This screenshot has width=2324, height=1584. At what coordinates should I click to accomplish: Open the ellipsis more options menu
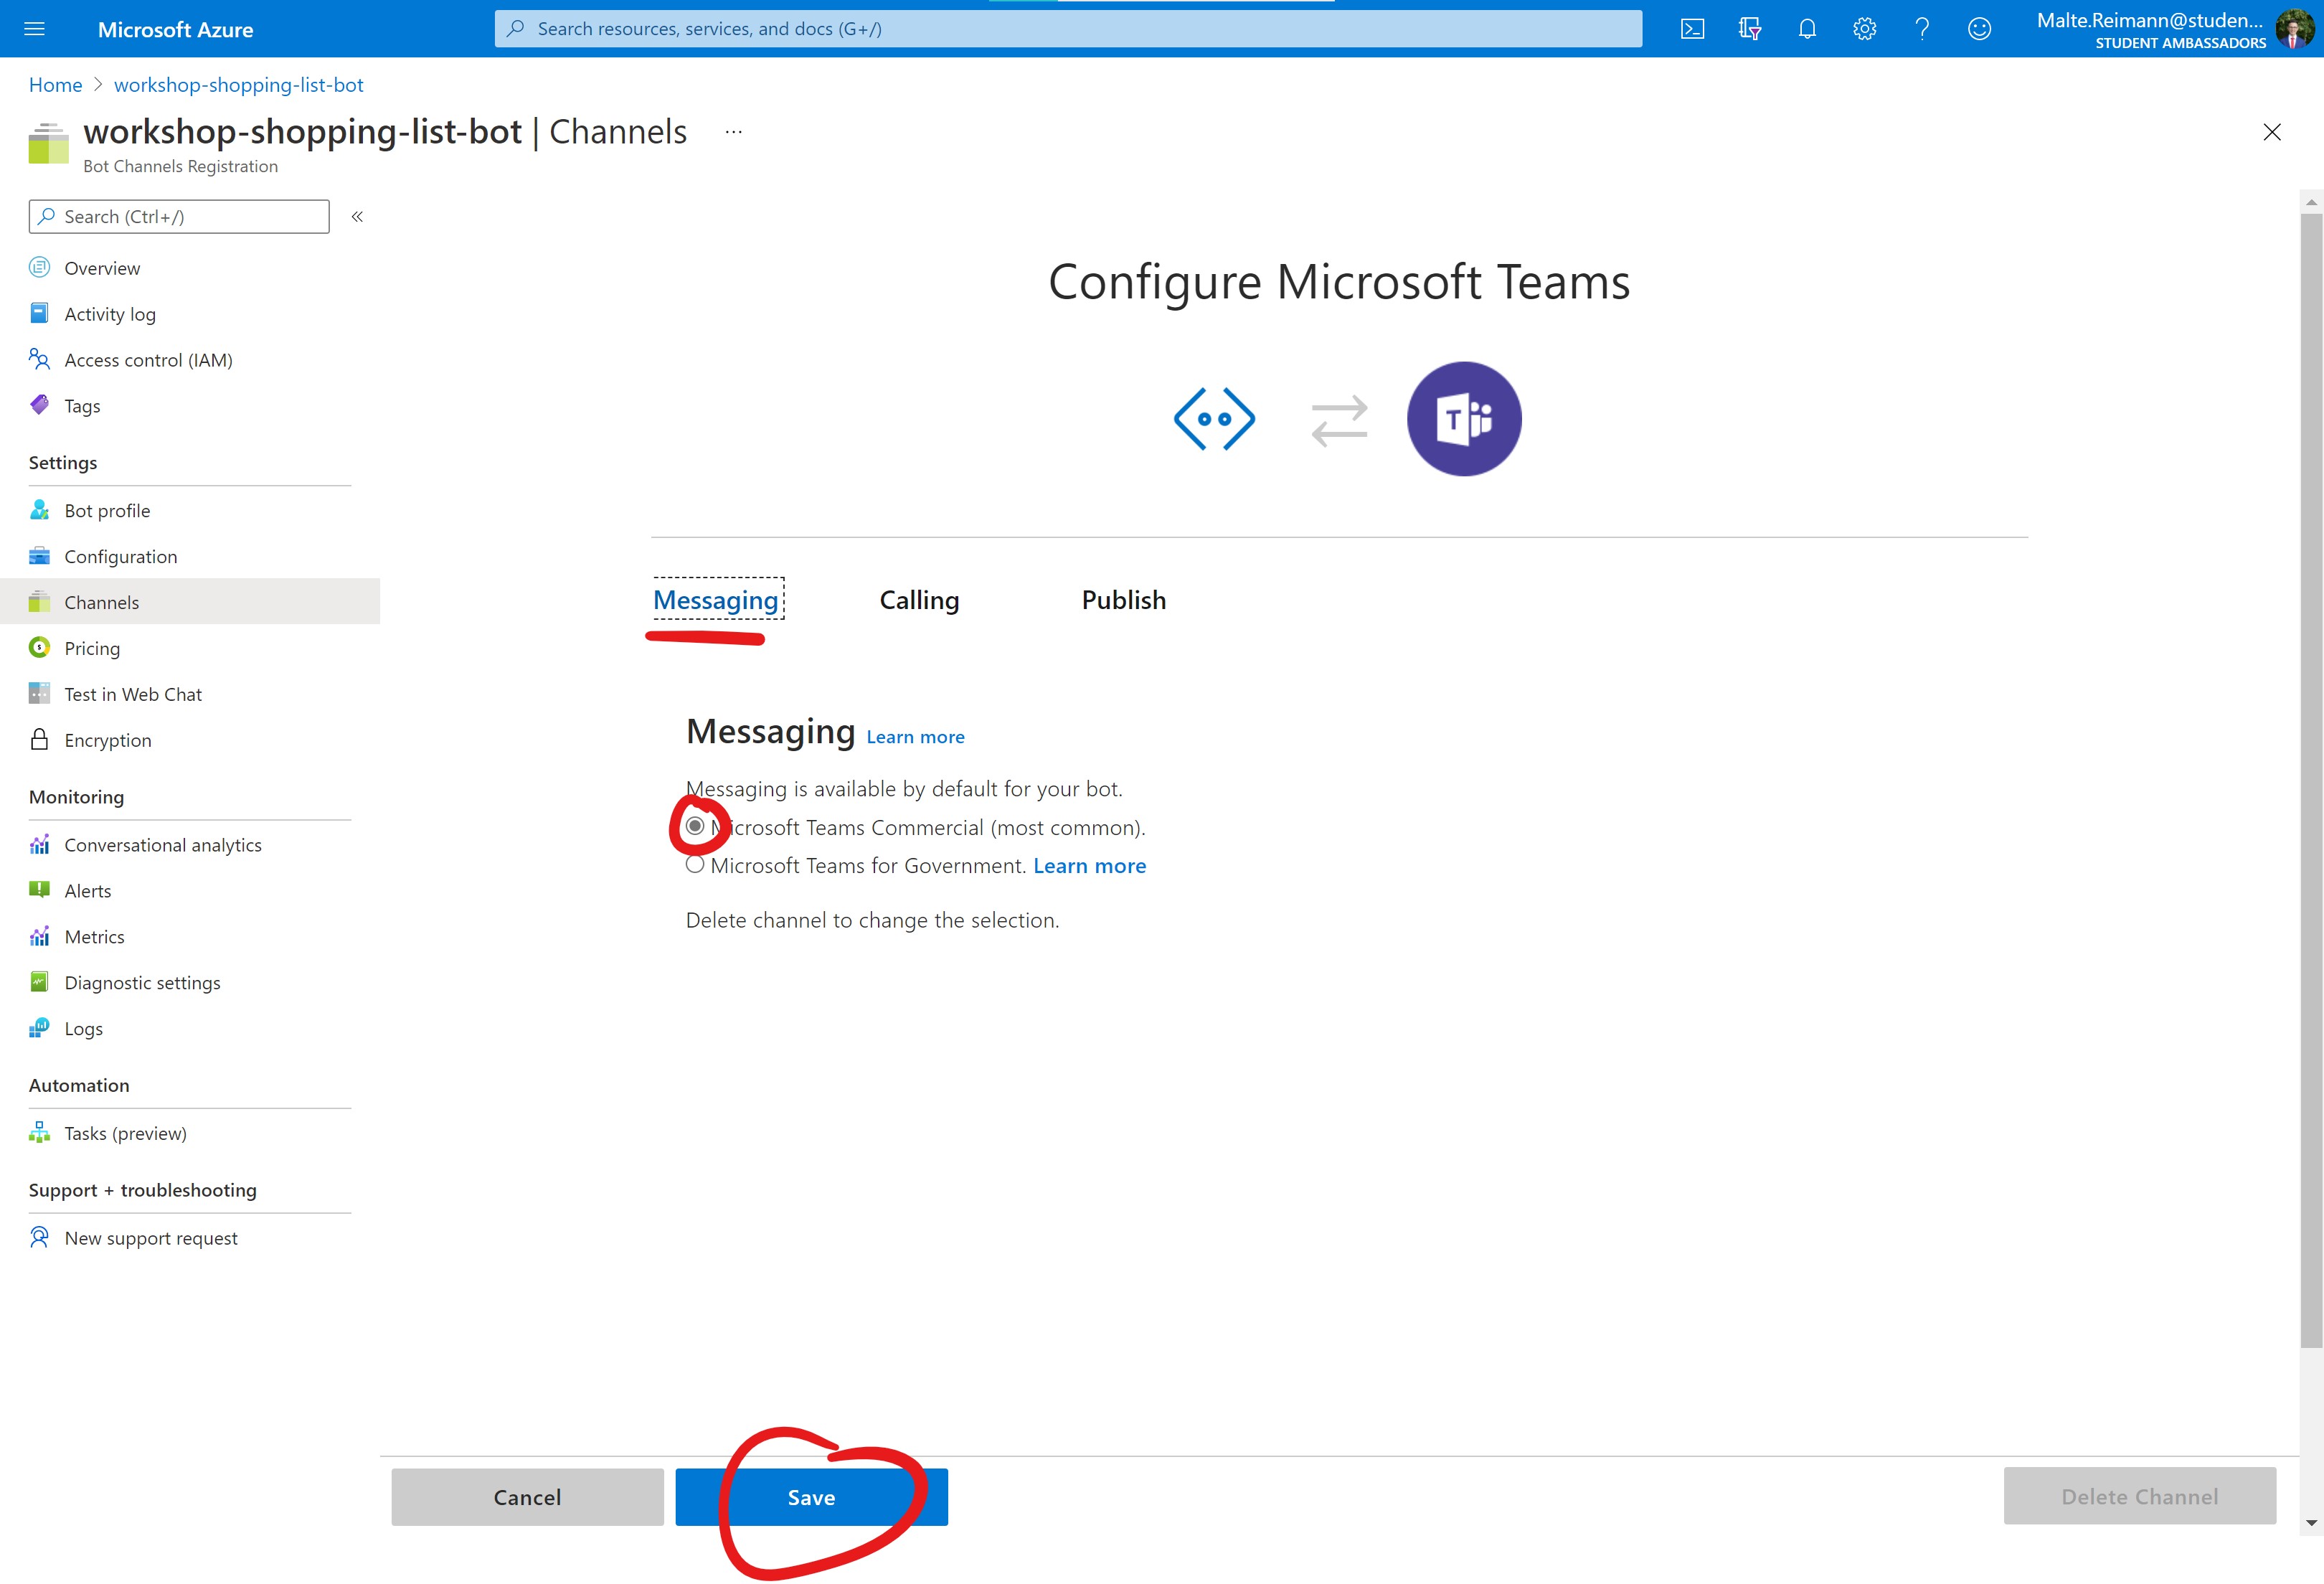pos(733,132)
